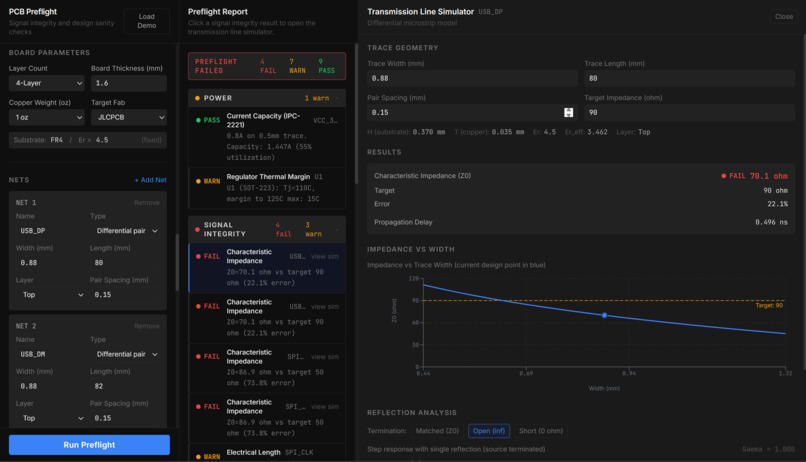Click the left panel scrollbar
Screen dimensions: 806x462
click(x=177, y=263)
